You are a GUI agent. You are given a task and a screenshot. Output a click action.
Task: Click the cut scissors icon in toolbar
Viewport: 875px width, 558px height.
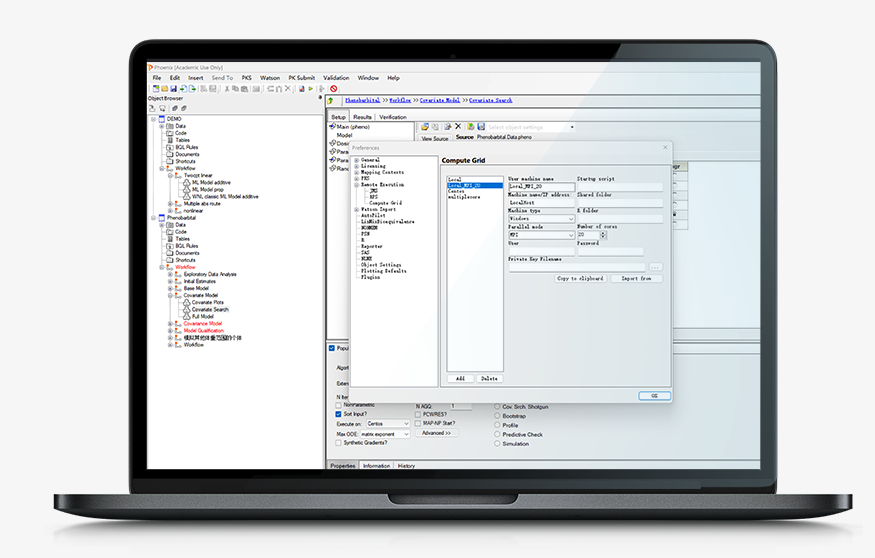227,89
